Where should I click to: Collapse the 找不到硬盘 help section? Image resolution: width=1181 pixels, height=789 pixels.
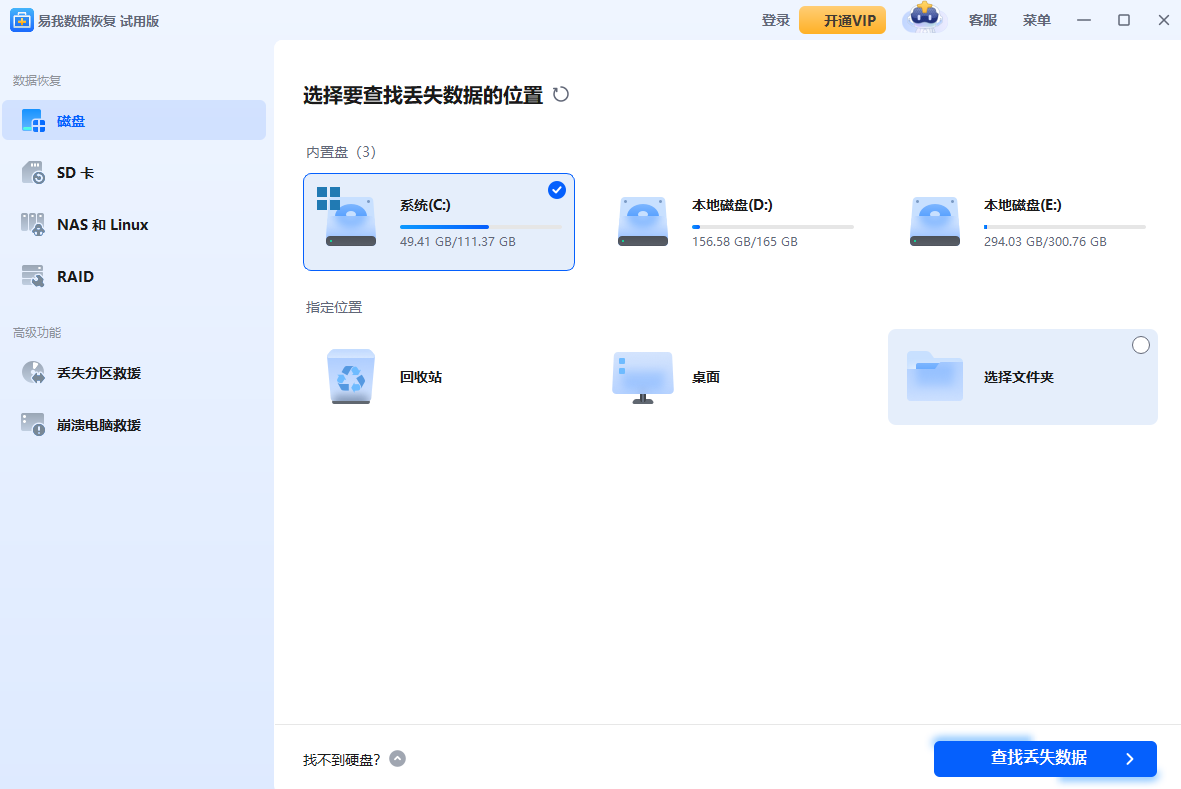397,758
